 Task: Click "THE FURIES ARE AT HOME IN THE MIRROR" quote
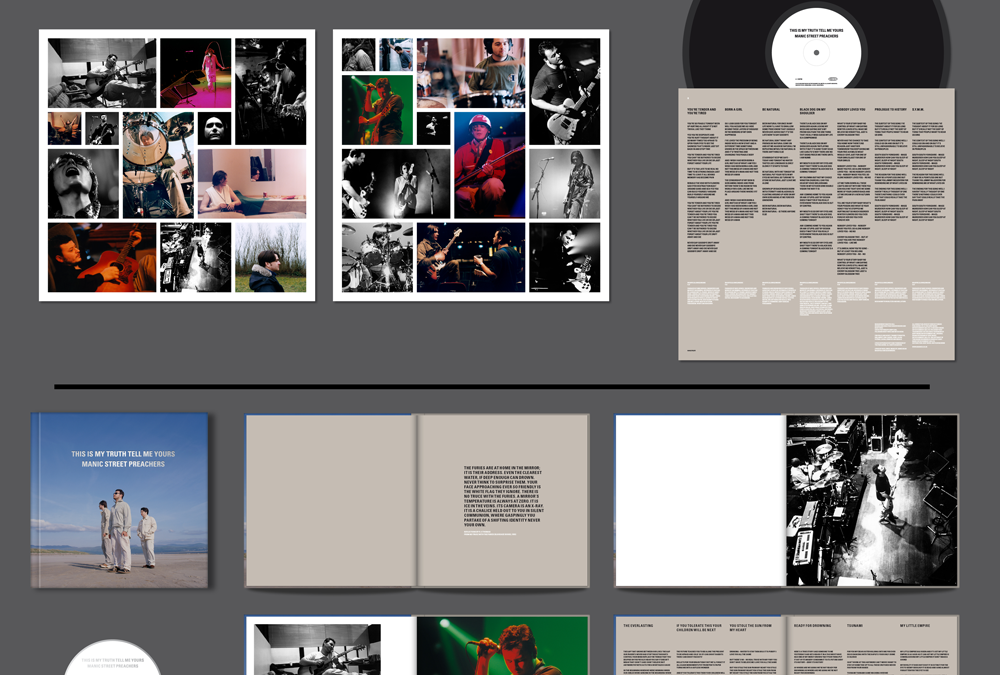[x=503, y=497]
